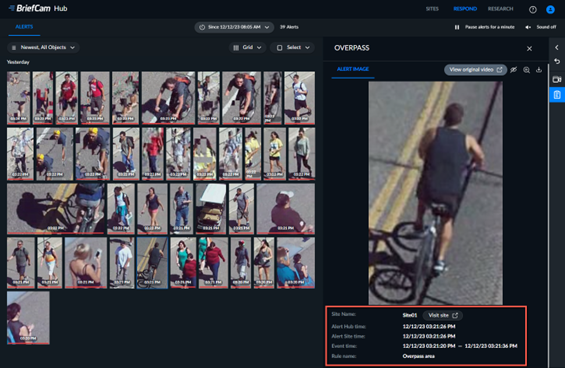565x368 pixels.
Task: Select the ALERTS tab
Action: click(x=24, y=27)
